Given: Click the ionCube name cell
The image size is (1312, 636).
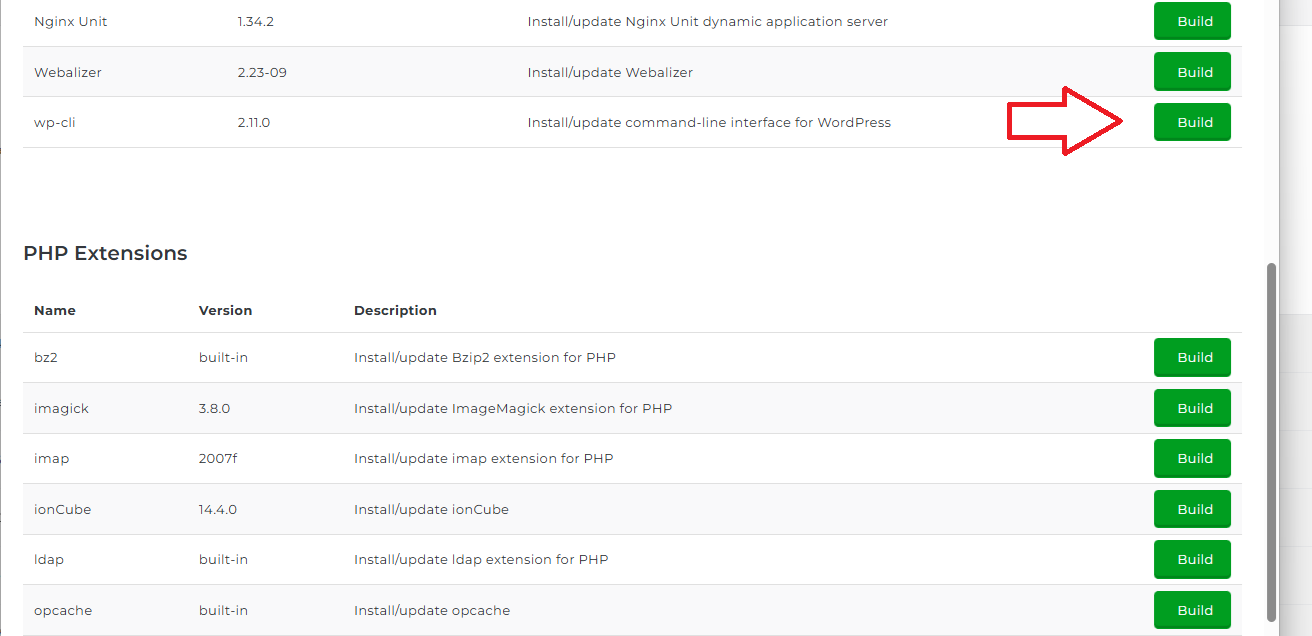Looking at the screenshot, I should [62, 509].
